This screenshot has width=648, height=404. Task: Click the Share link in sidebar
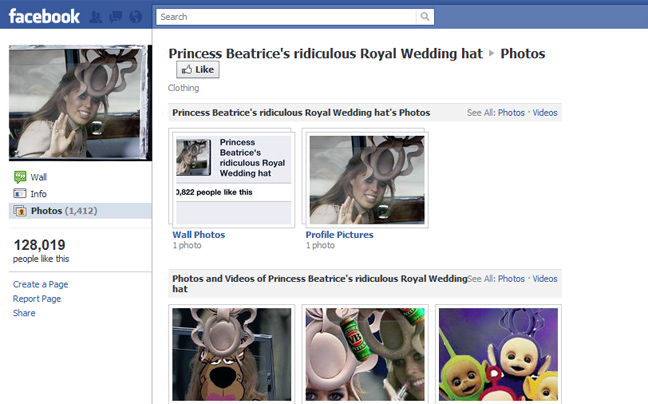point(24,313)
